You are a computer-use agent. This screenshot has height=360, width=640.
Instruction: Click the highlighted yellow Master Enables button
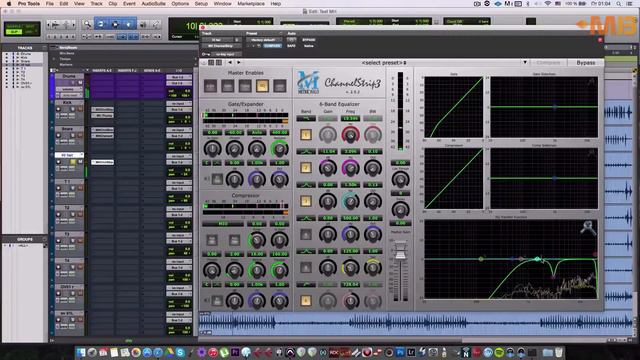pyautogui.click(x=262, y=86)
